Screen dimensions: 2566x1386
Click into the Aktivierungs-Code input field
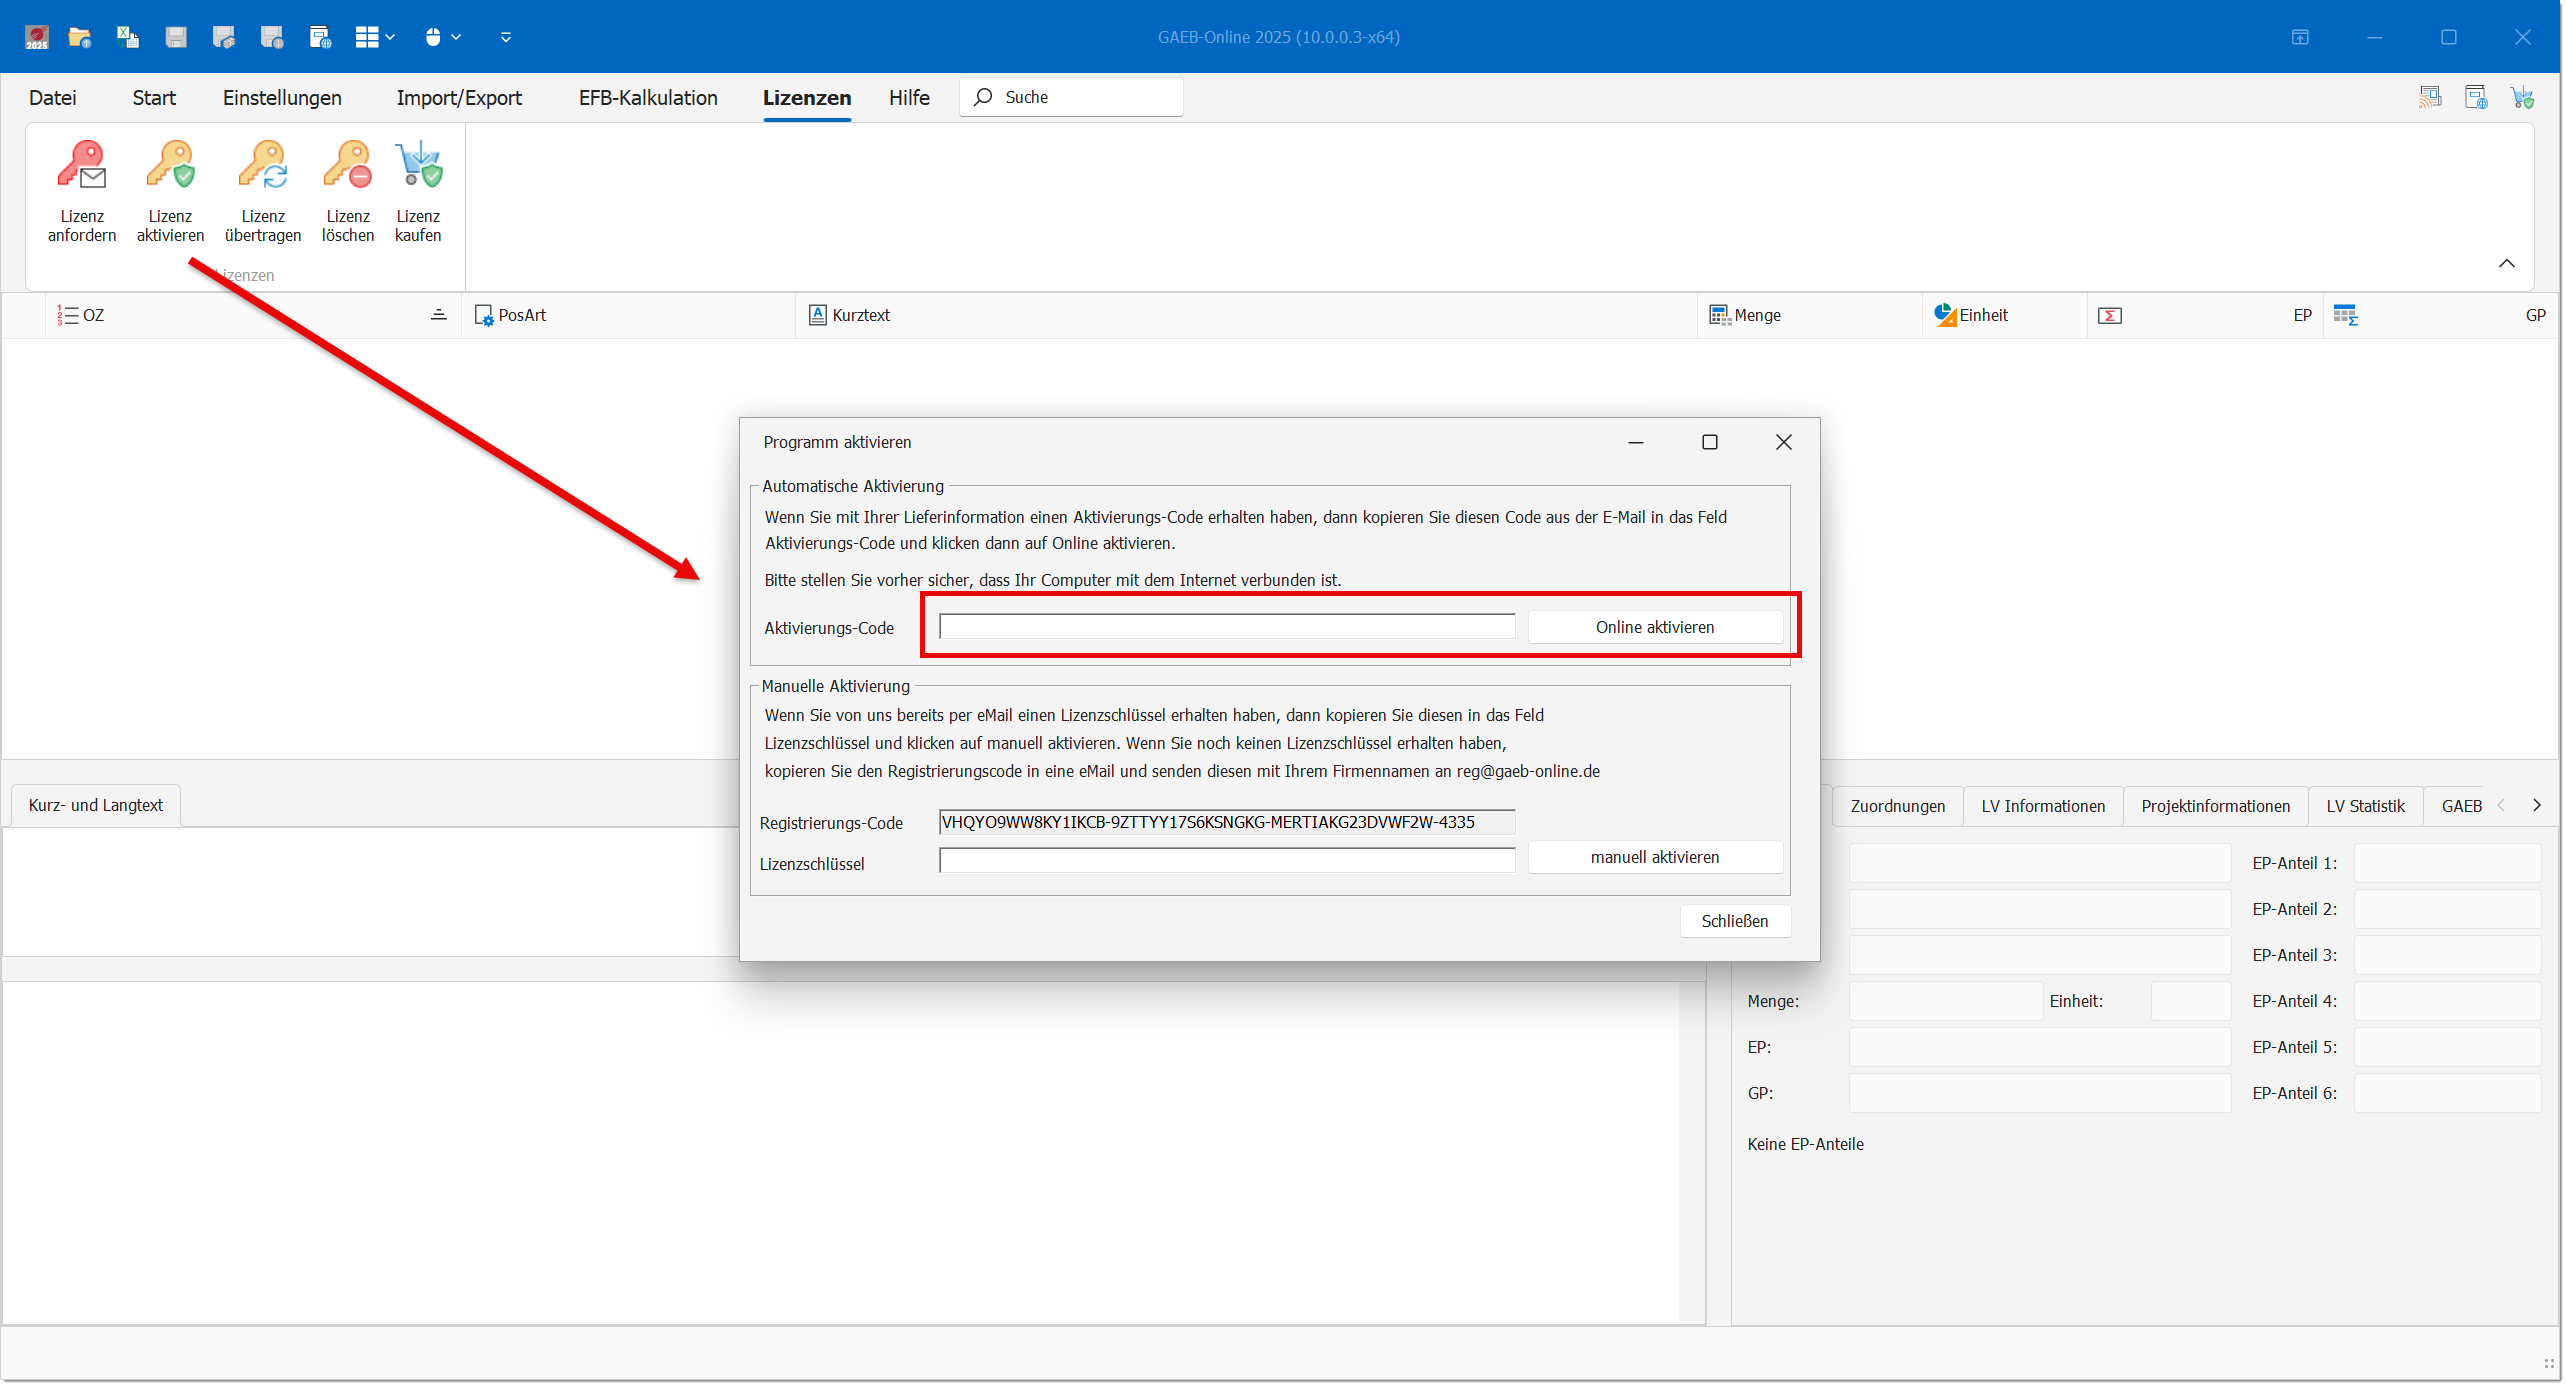point(1226,627)
